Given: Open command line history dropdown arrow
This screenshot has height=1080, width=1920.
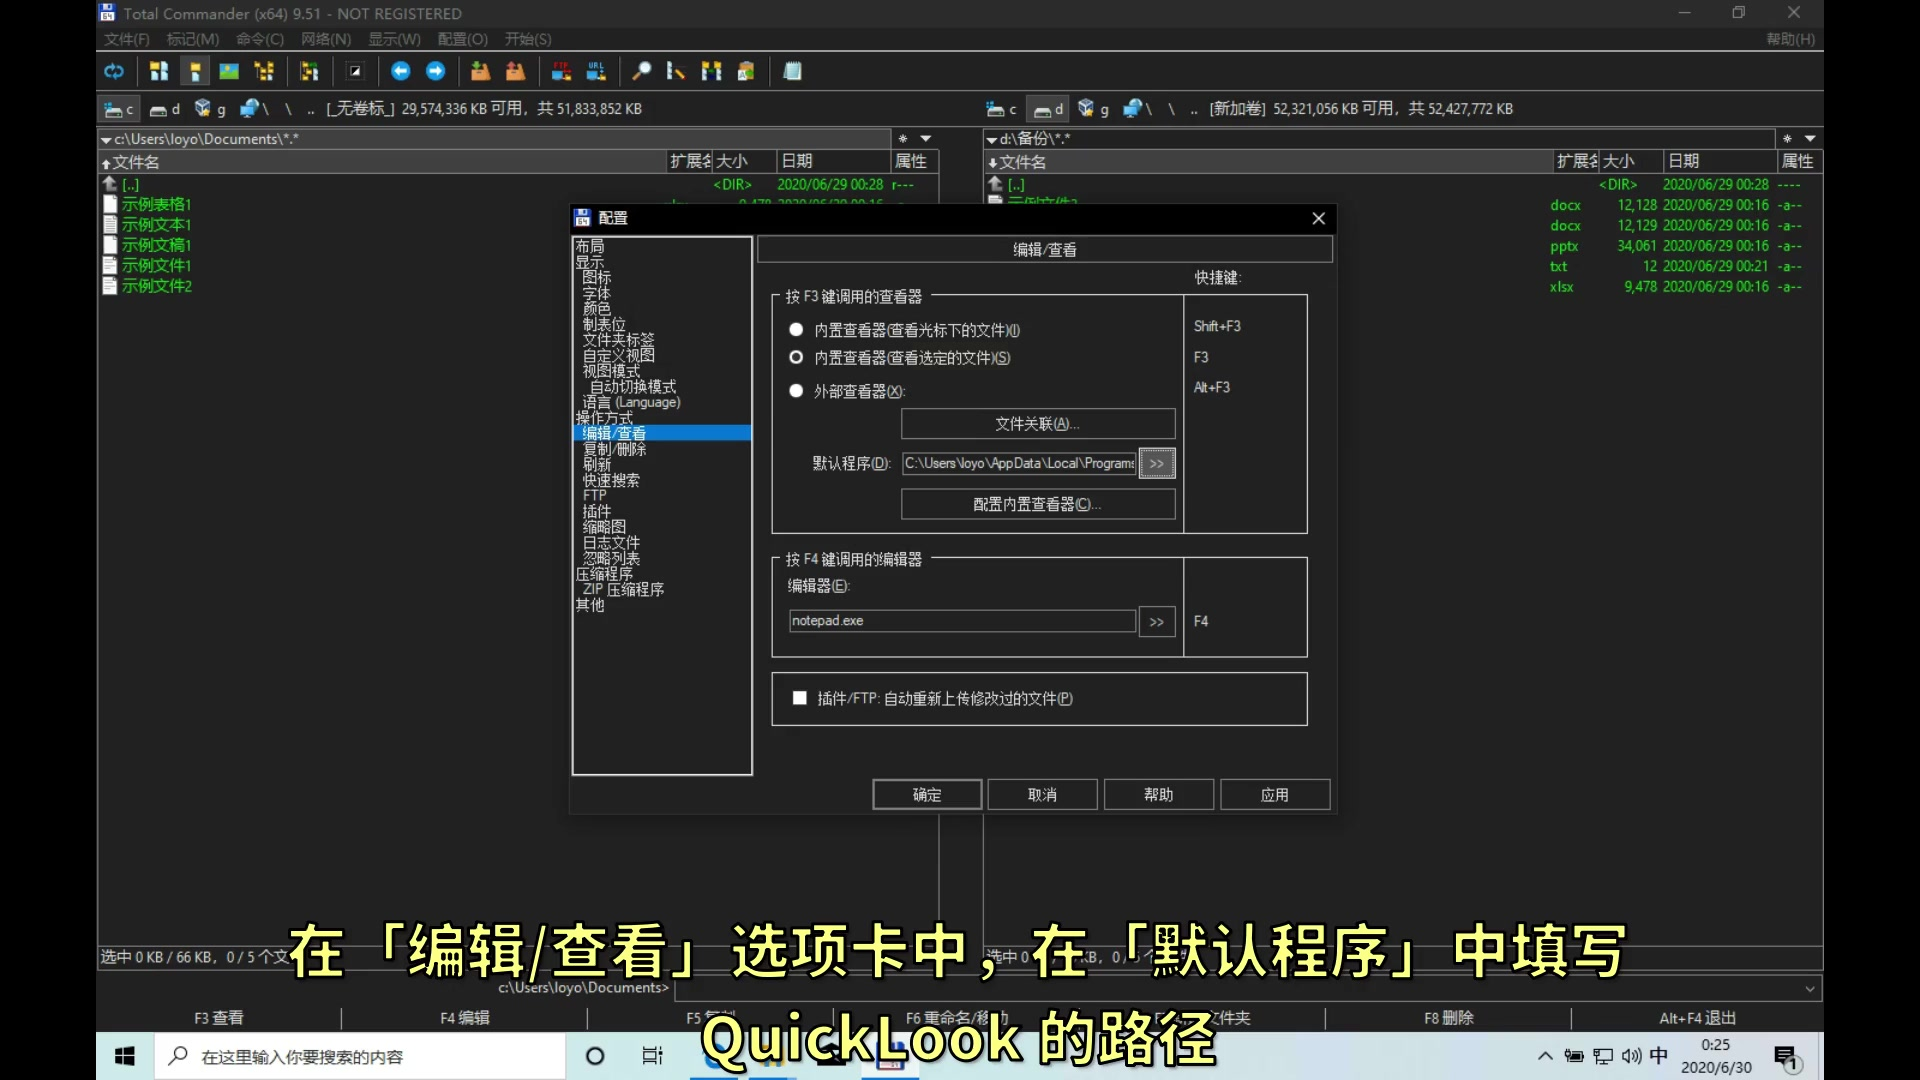Looking at the screenshot, I should (1809, 989).
